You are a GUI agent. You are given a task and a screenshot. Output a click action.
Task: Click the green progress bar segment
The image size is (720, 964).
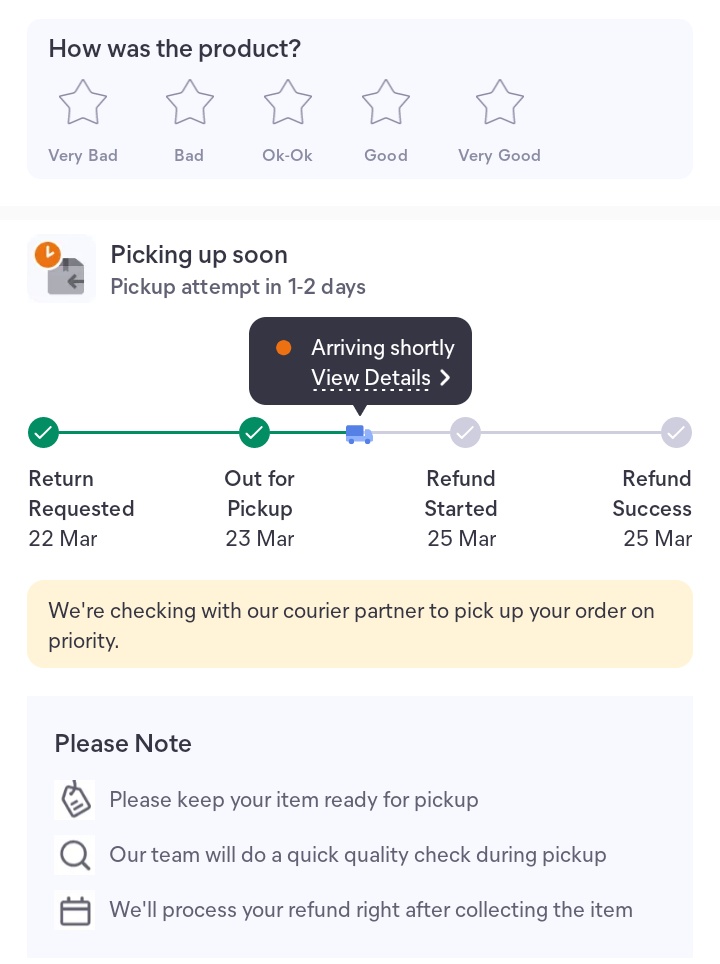[x=149, y=433]
